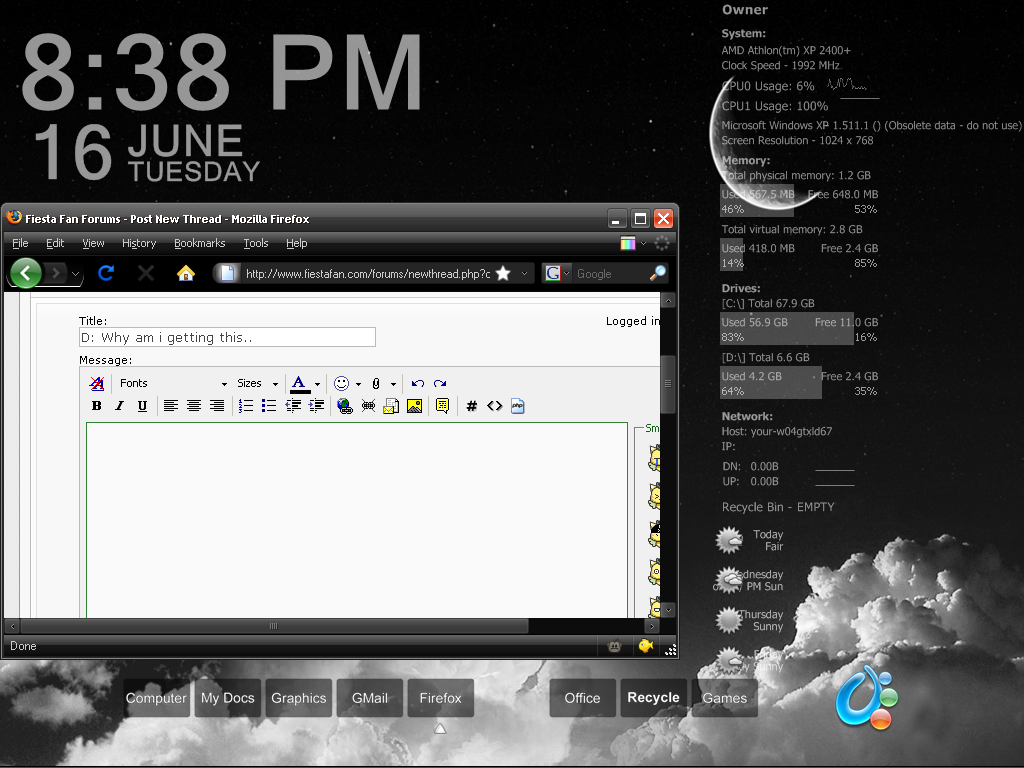Insert an ordered numbered list
This screenshot has height=768, width=1024.
point(246,406)
